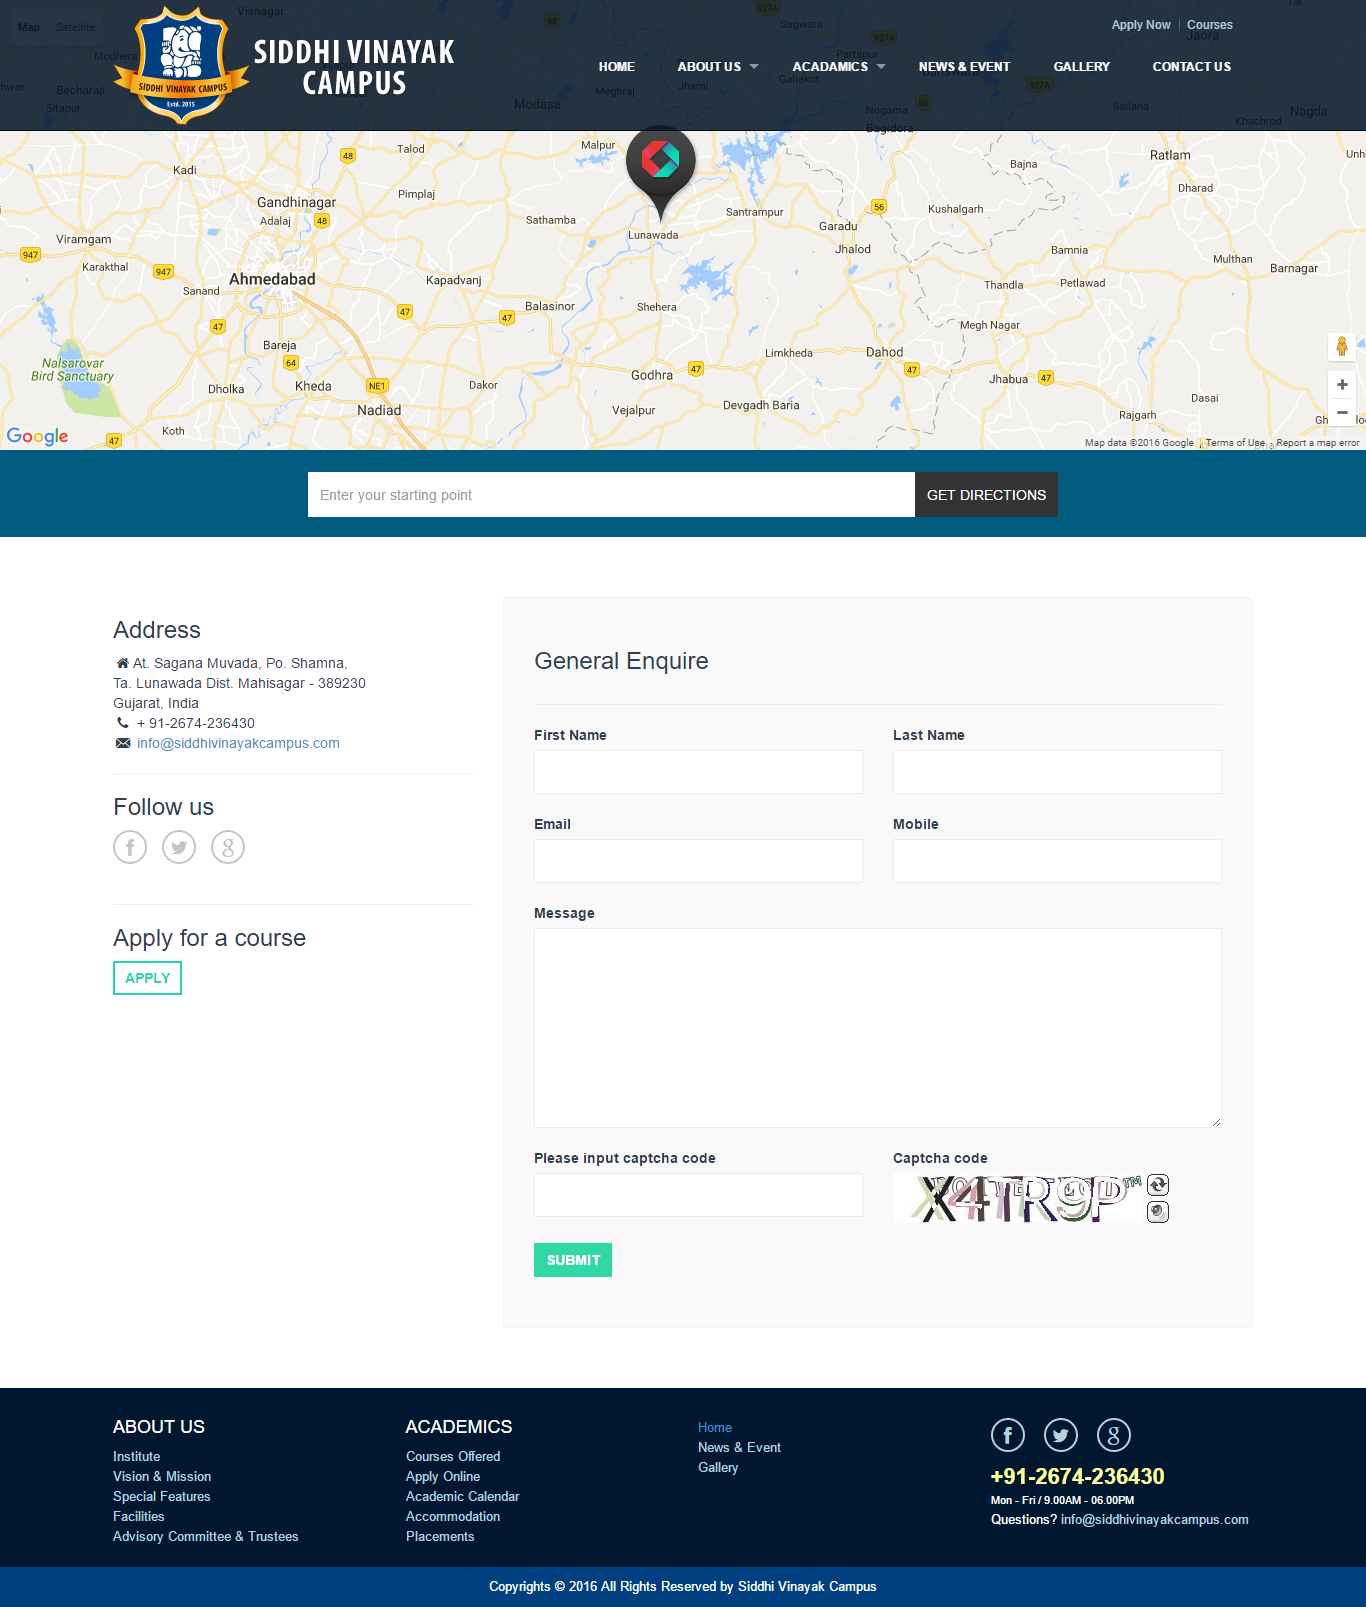Focus the captcha code input field
The width and height of the screenshot is (1366, 1607).
[698, 1195]
